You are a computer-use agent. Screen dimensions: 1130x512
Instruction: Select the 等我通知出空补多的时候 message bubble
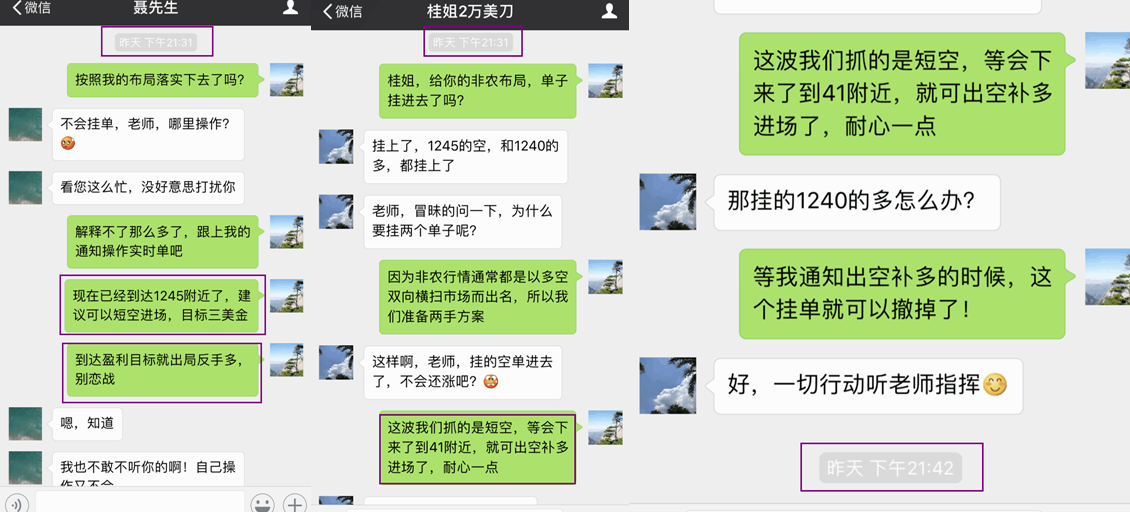(902, 293)
